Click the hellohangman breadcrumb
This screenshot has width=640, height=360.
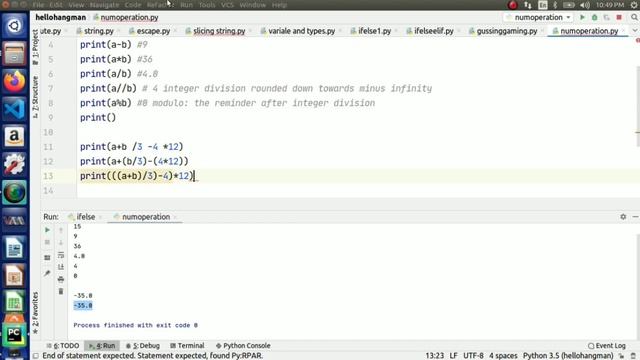coord(60,18)
